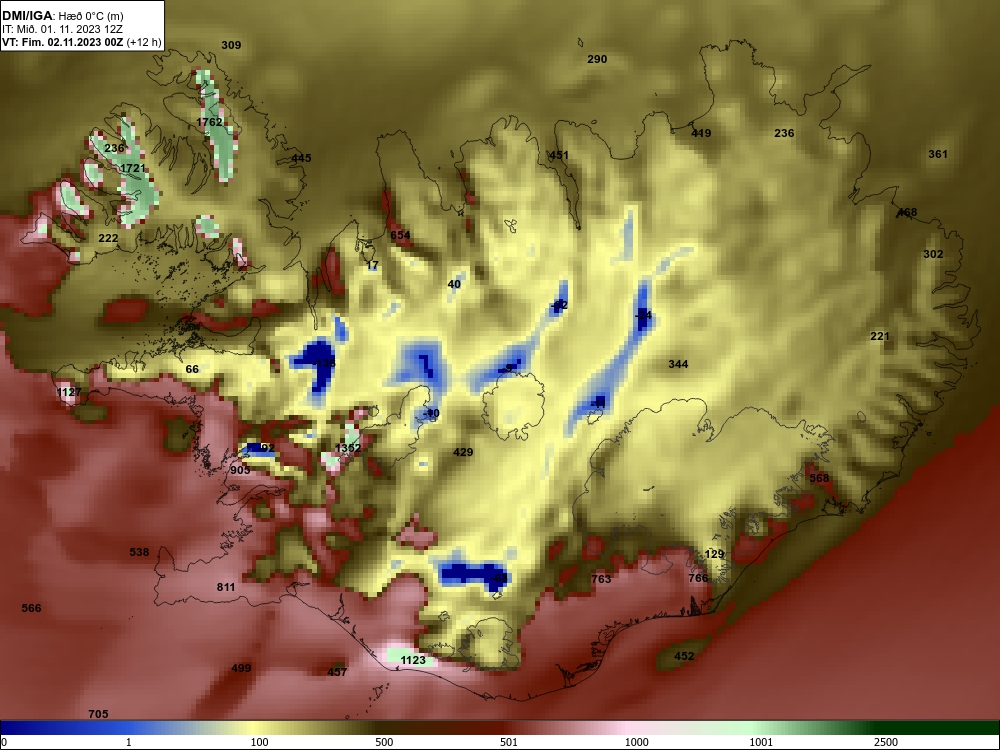Click the '100' tick on the color scale
The width and height of the screenshot is (1000, 750).
tap(260, 742)
